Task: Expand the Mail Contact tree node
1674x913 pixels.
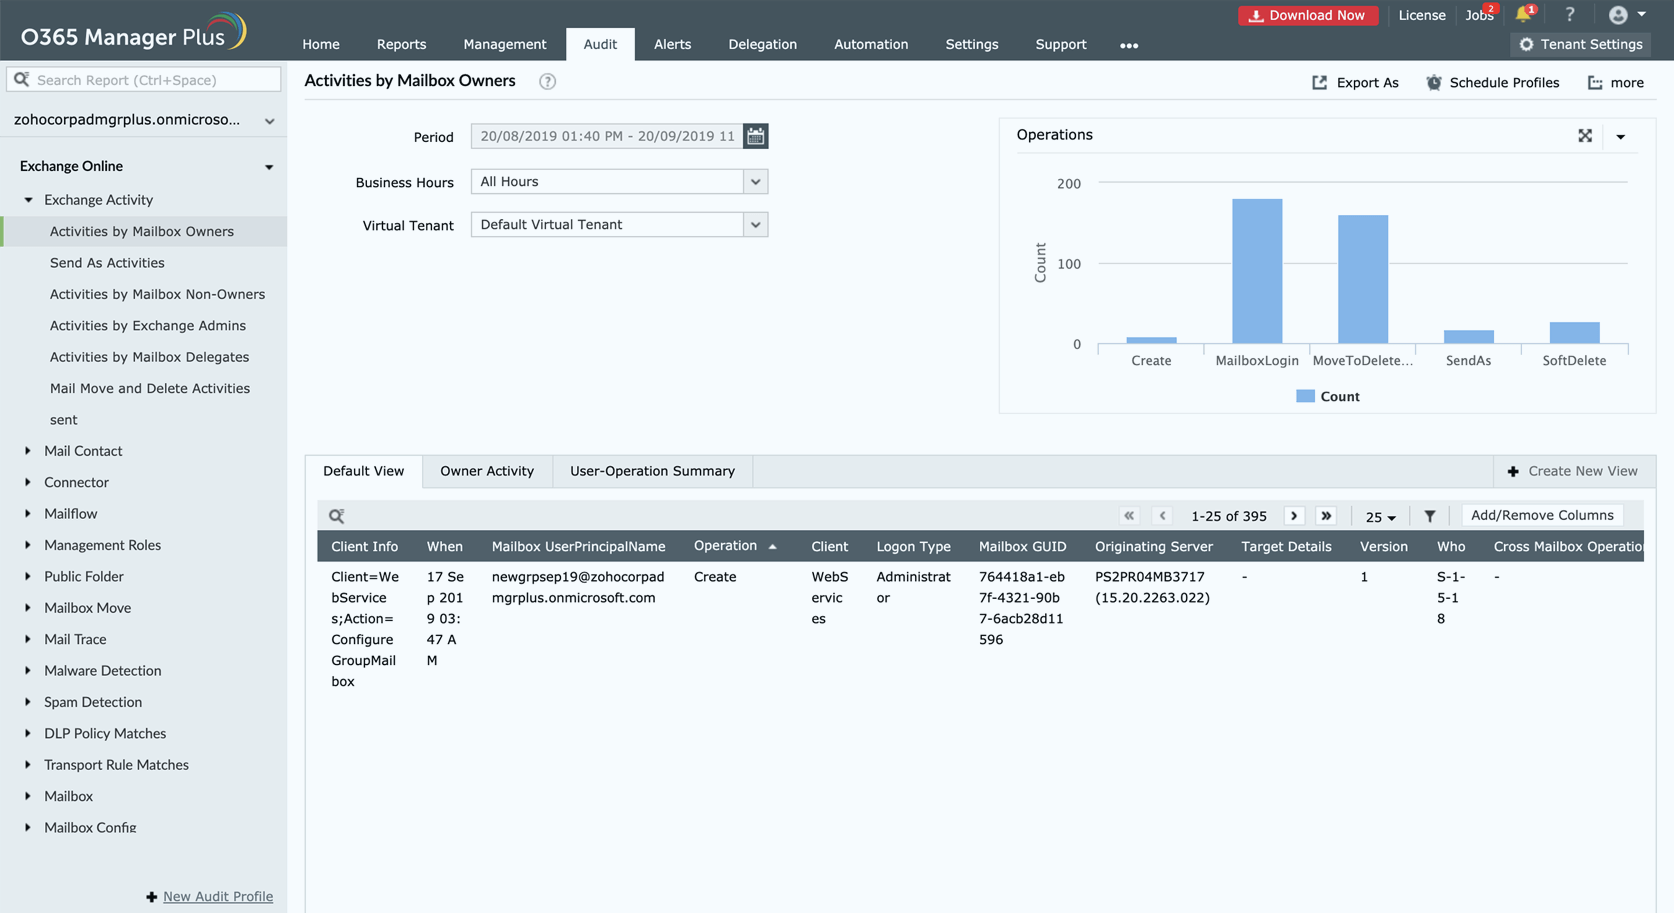Action: (28, 451)
